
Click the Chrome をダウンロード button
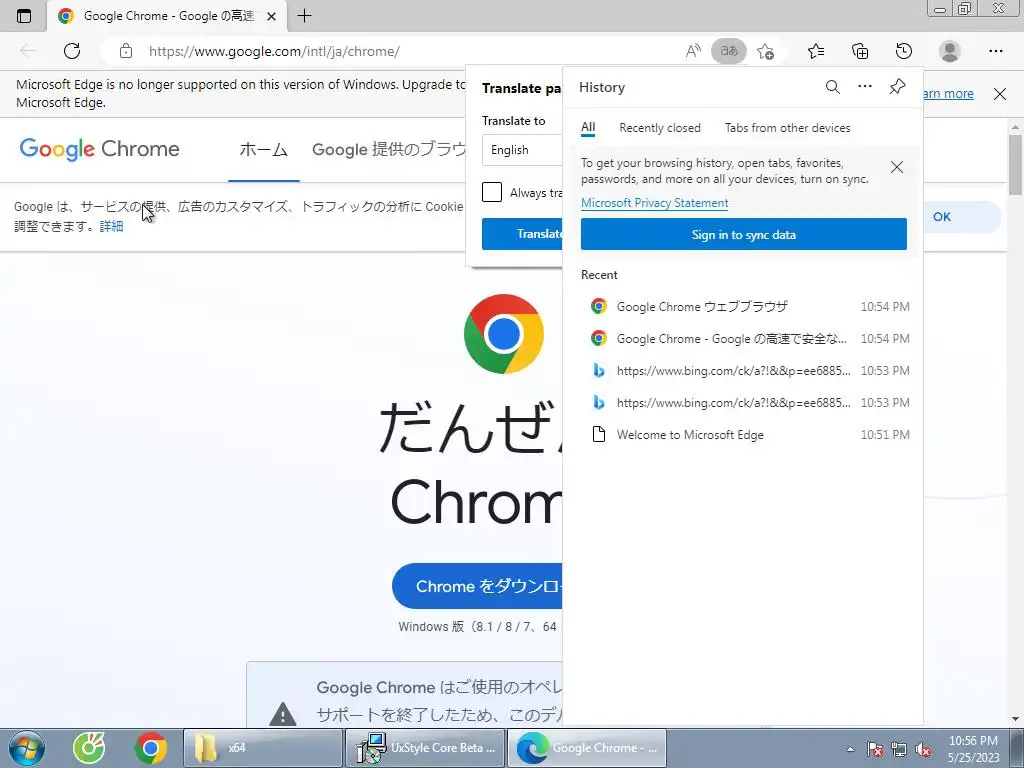point(477,586)
